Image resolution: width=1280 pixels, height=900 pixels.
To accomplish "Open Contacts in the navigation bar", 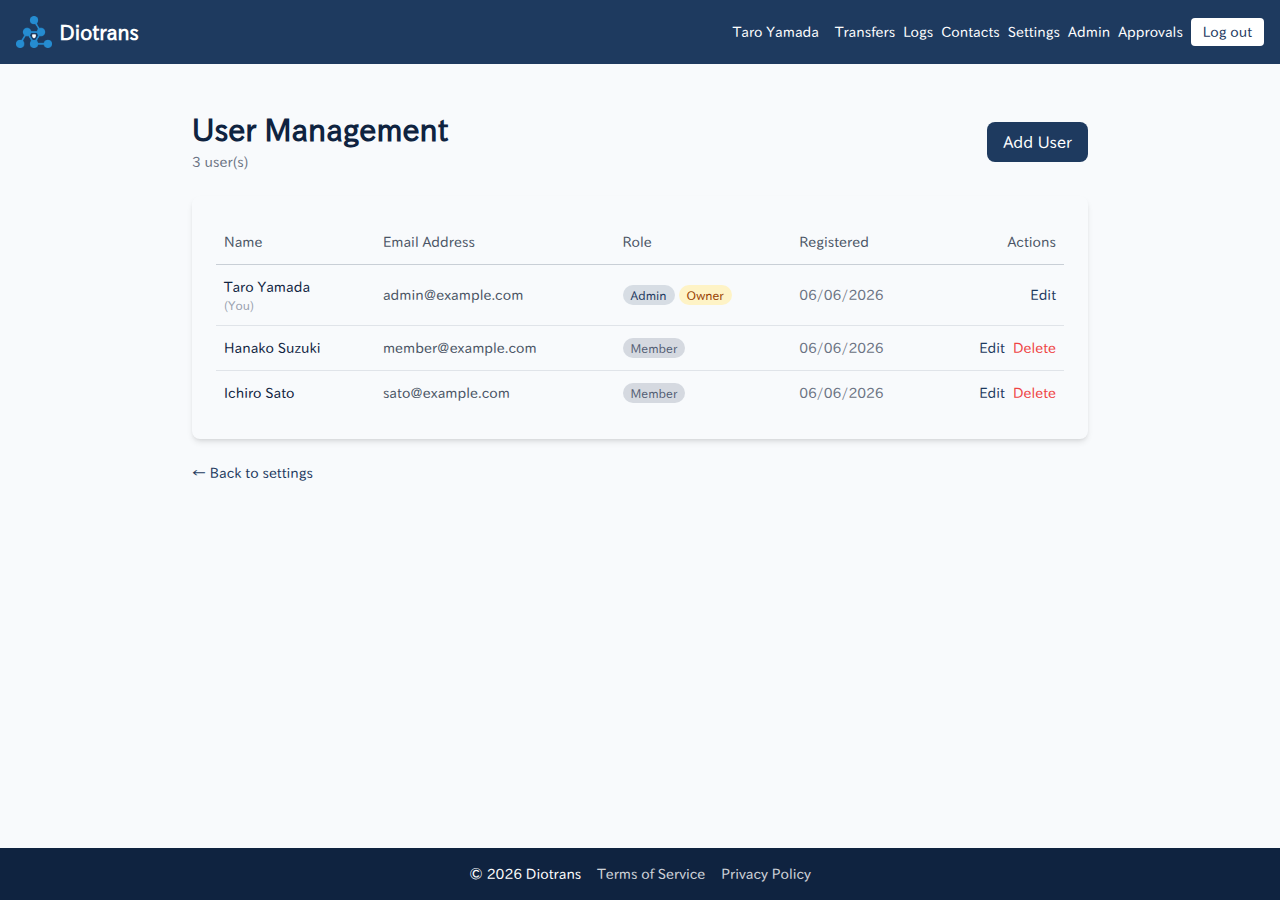I will click(x=970, y=32).
